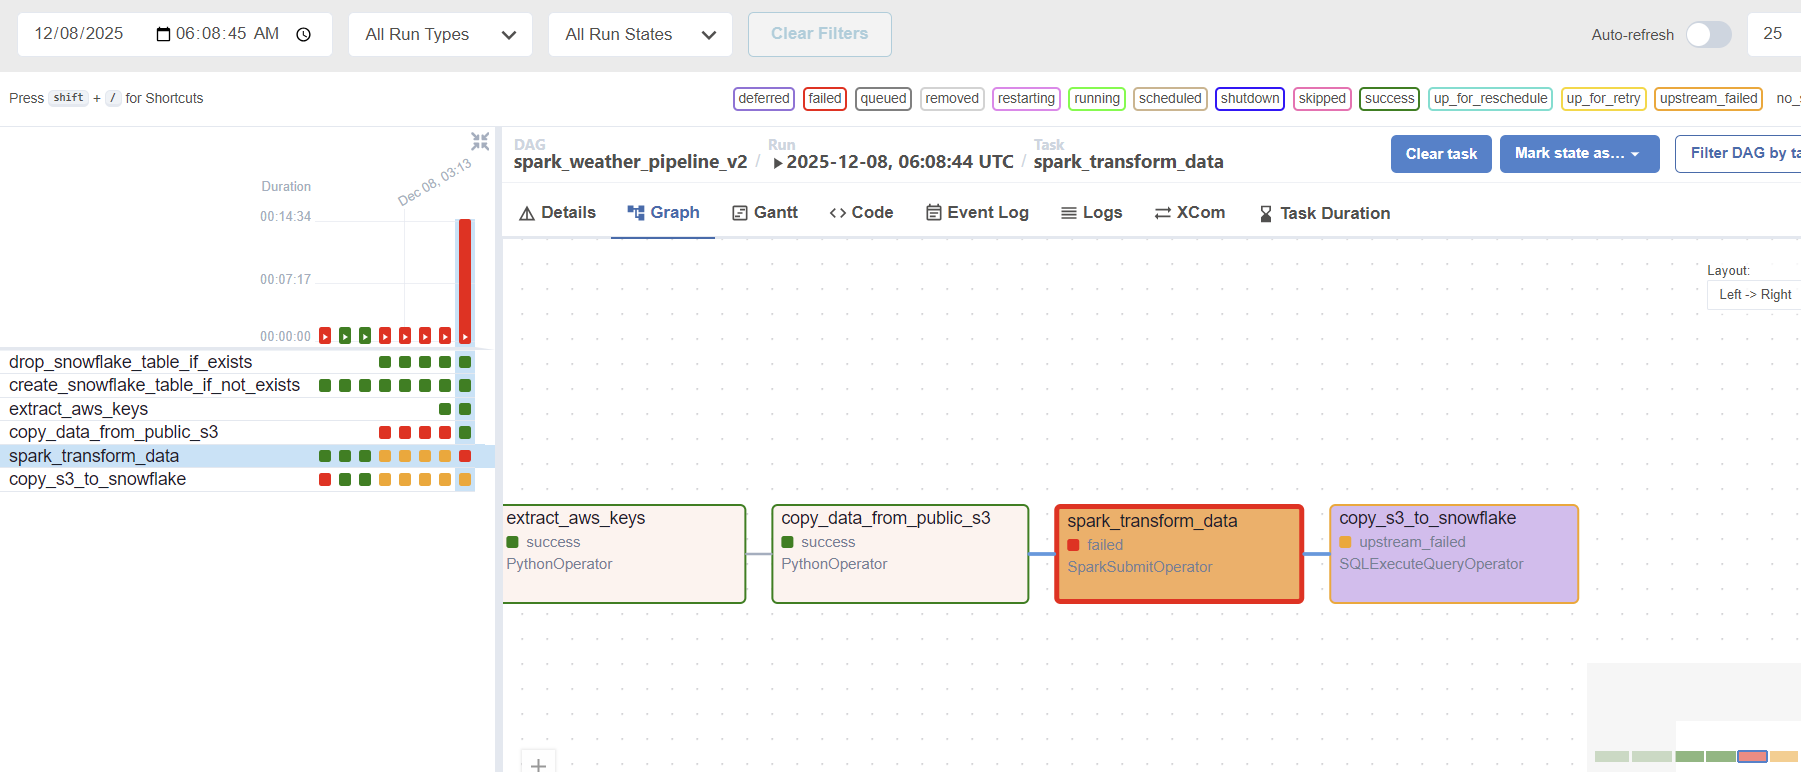Click the copy_data_from_public_s3 graph node
Image resolution: width=1801 pixels, height=772 pixels.
(x=900, y=554)
